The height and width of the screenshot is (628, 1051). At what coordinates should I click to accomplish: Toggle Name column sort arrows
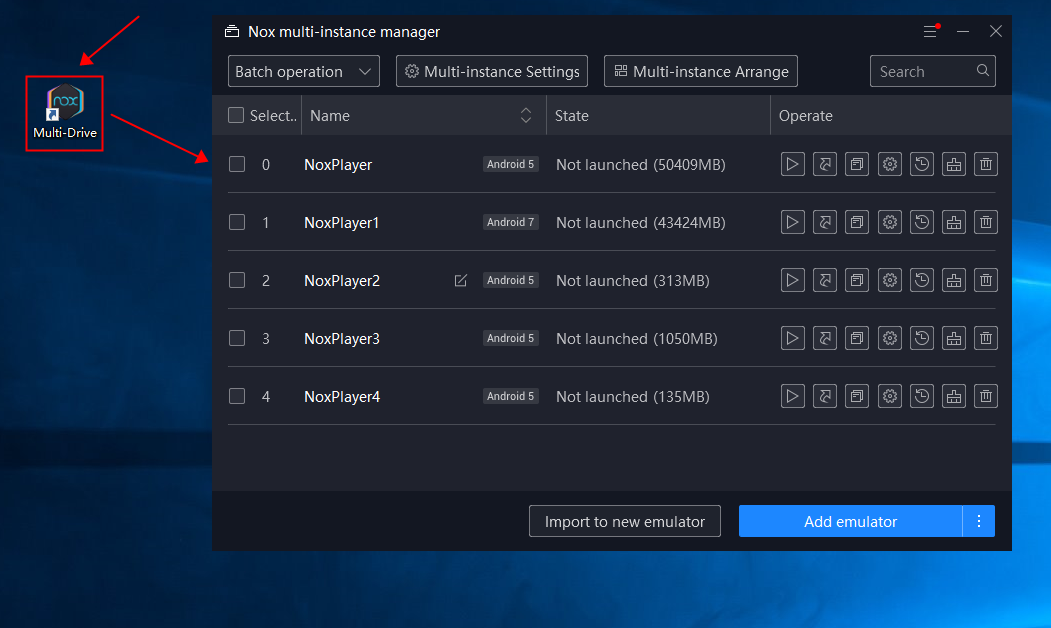(526, 115)
